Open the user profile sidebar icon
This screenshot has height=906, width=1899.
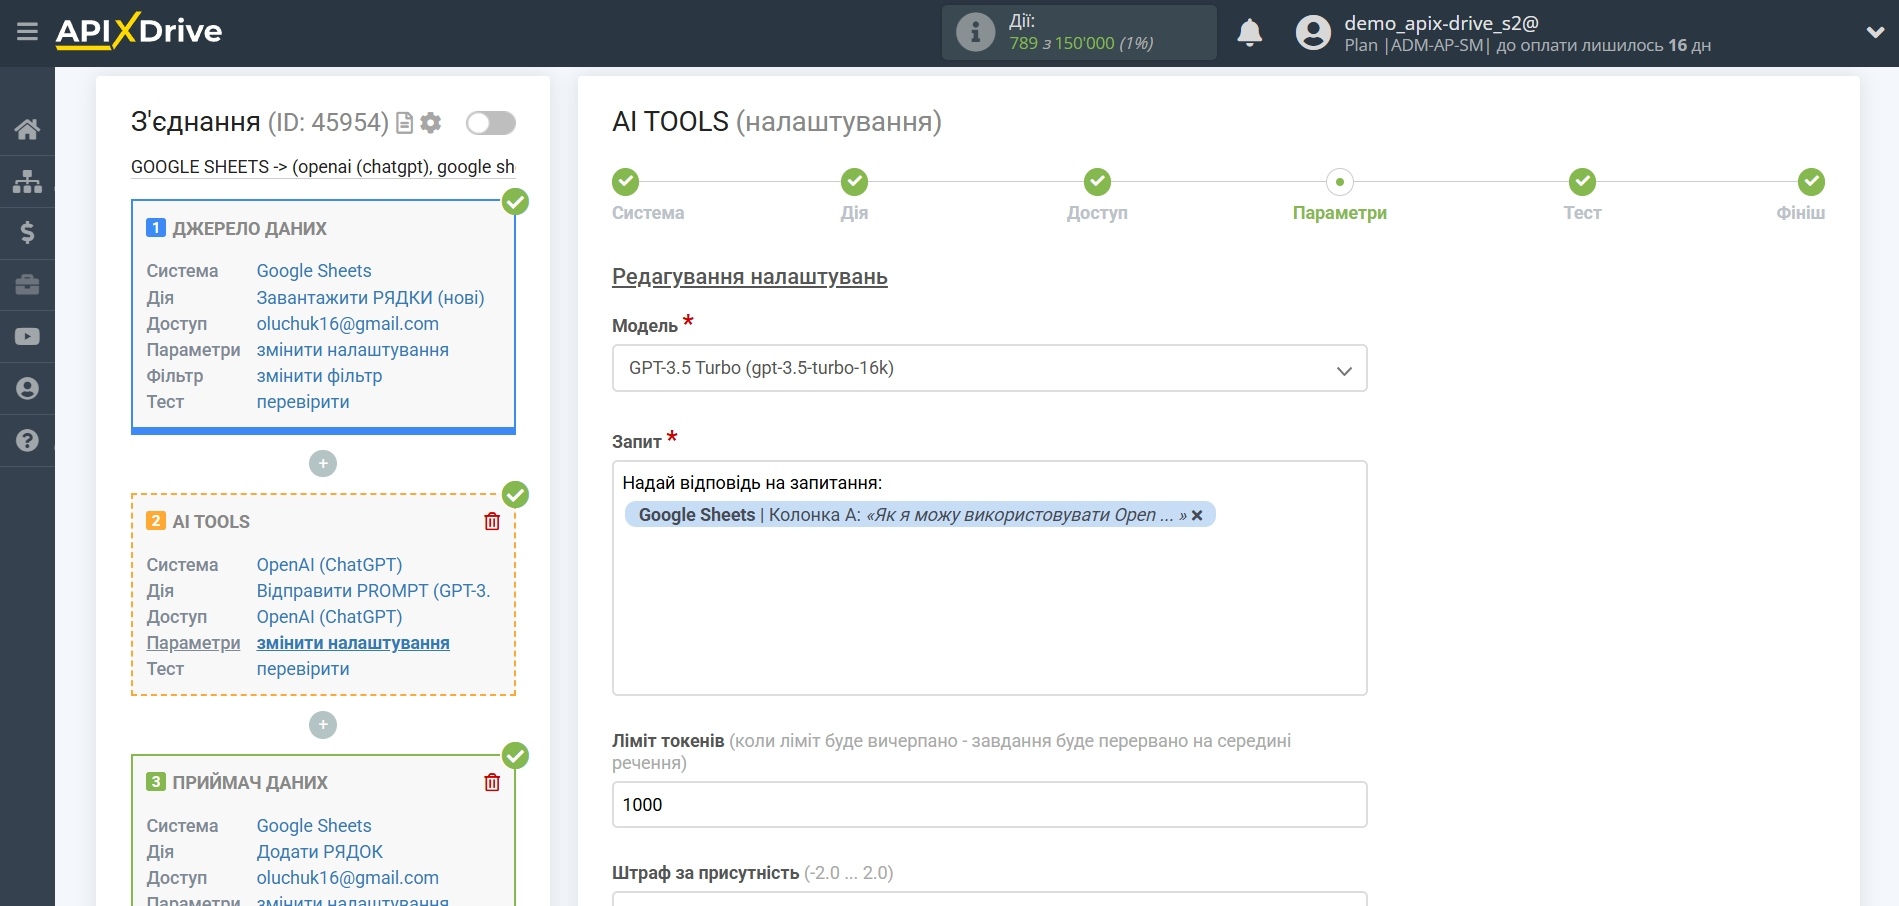27,389
